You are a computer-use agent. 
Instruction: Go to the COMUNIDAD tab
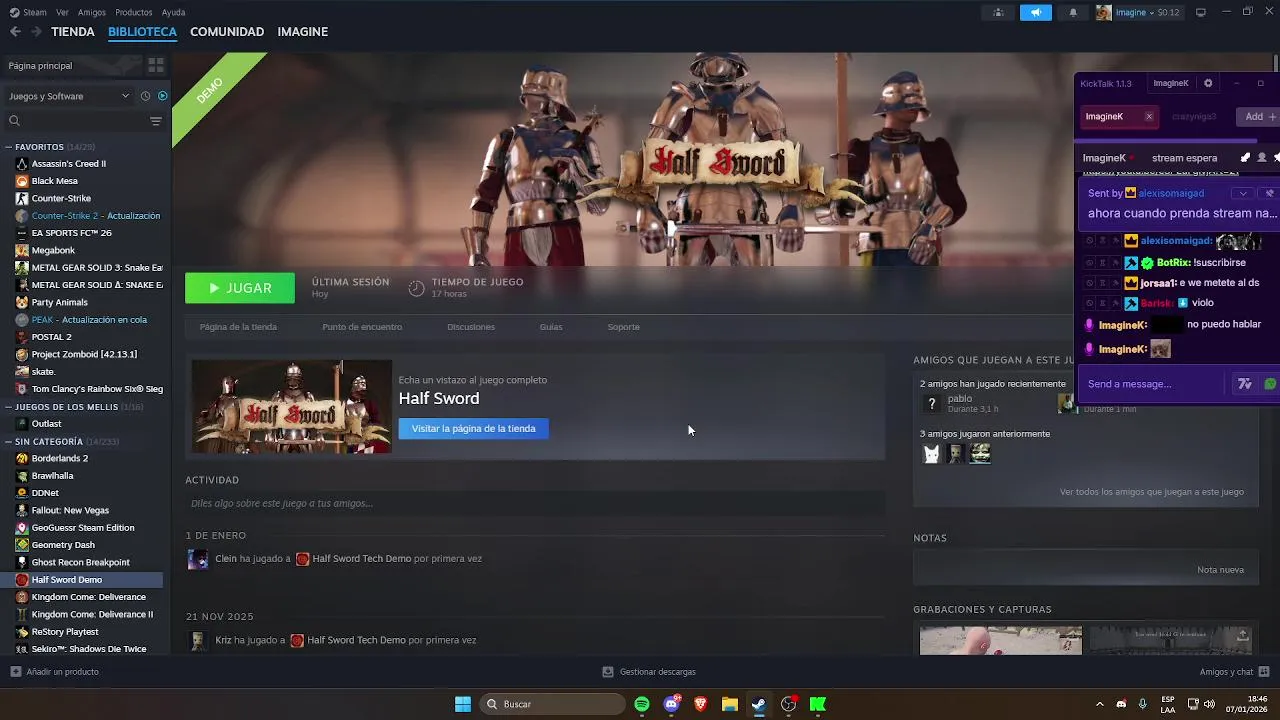tap(227, 32)
